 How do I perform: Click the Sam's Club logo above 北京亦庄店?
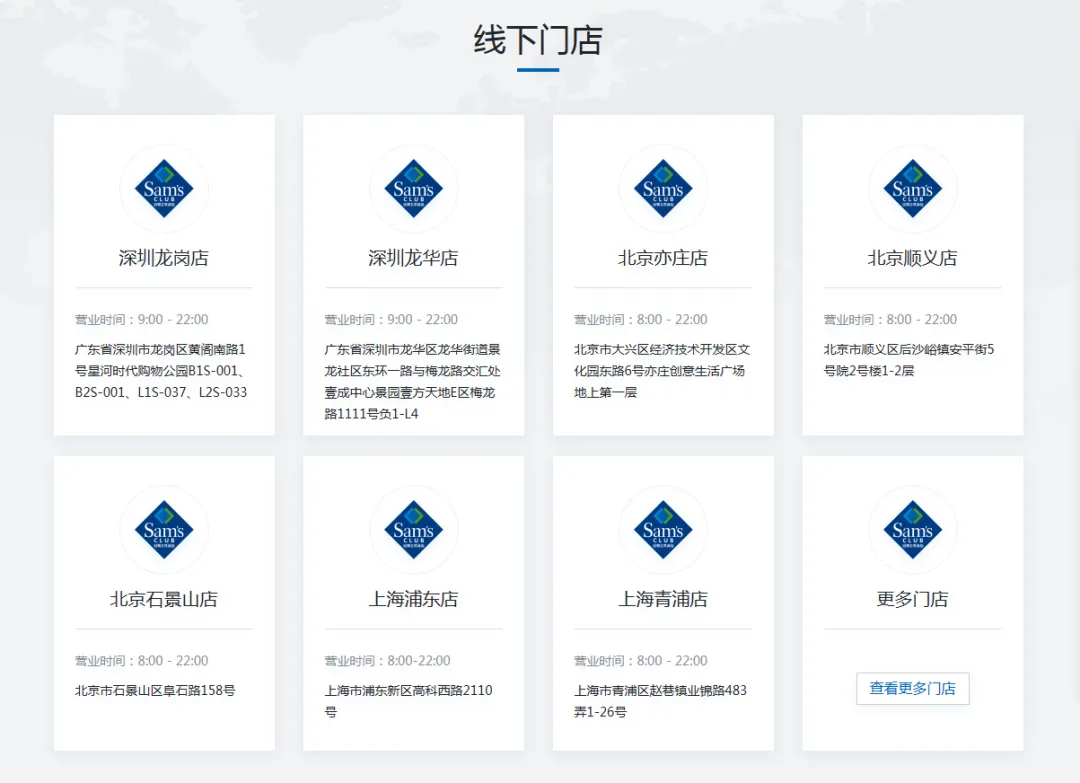pyautogui.click(x=663, y=189)
